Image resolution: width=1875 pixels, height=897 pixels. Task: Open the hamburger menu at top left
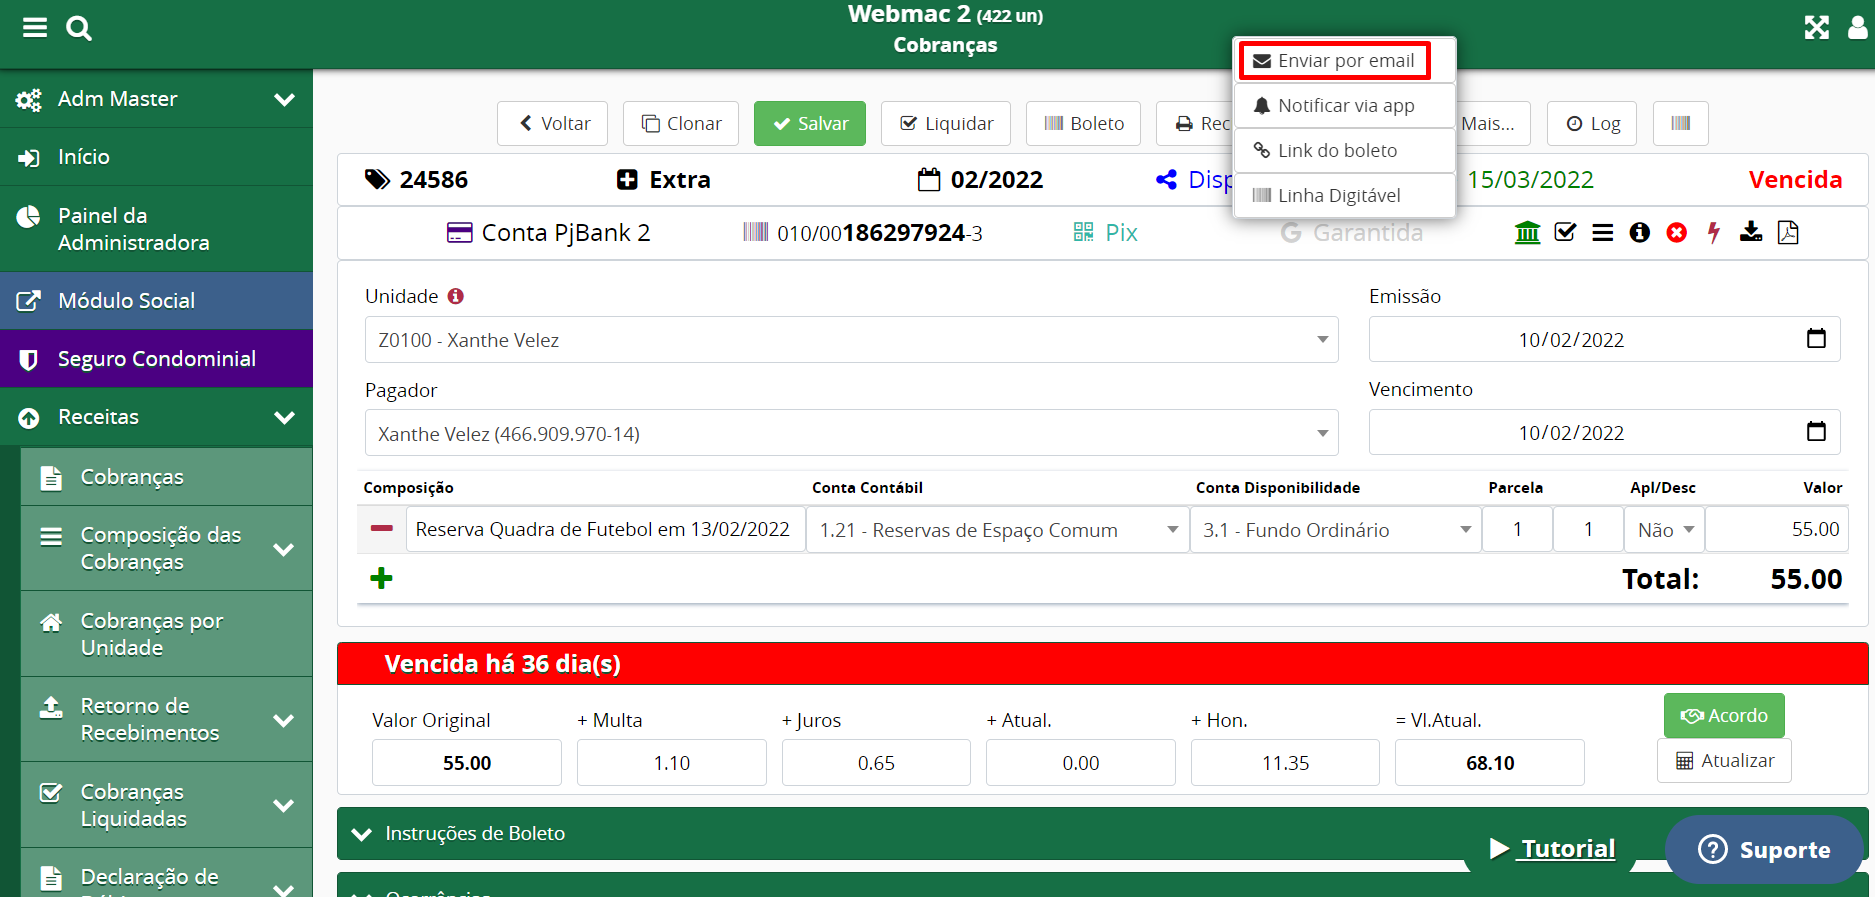[x=35, y=27]
